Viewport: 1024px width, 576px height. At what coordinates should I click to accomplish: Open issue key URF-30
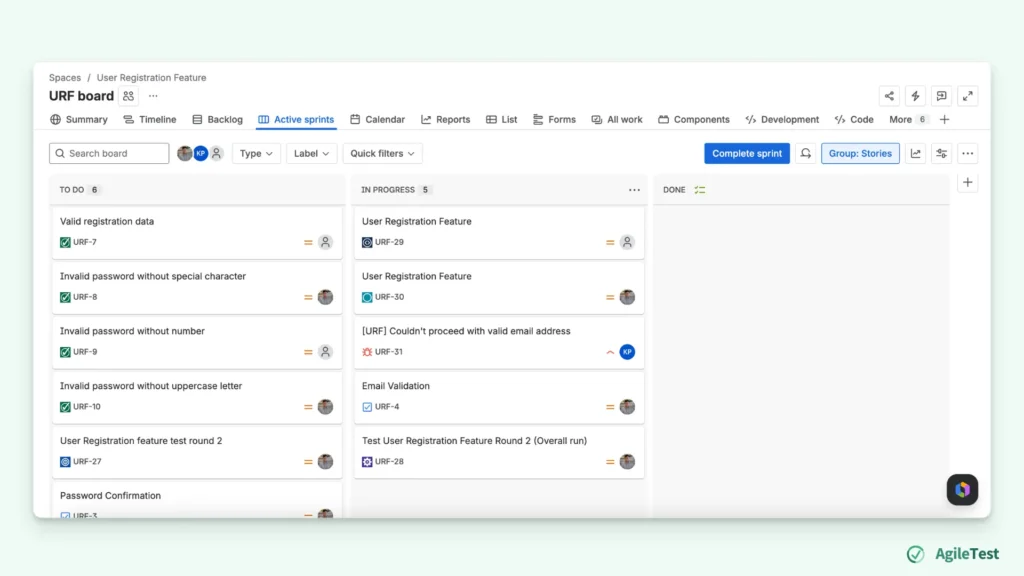(389, 297)
